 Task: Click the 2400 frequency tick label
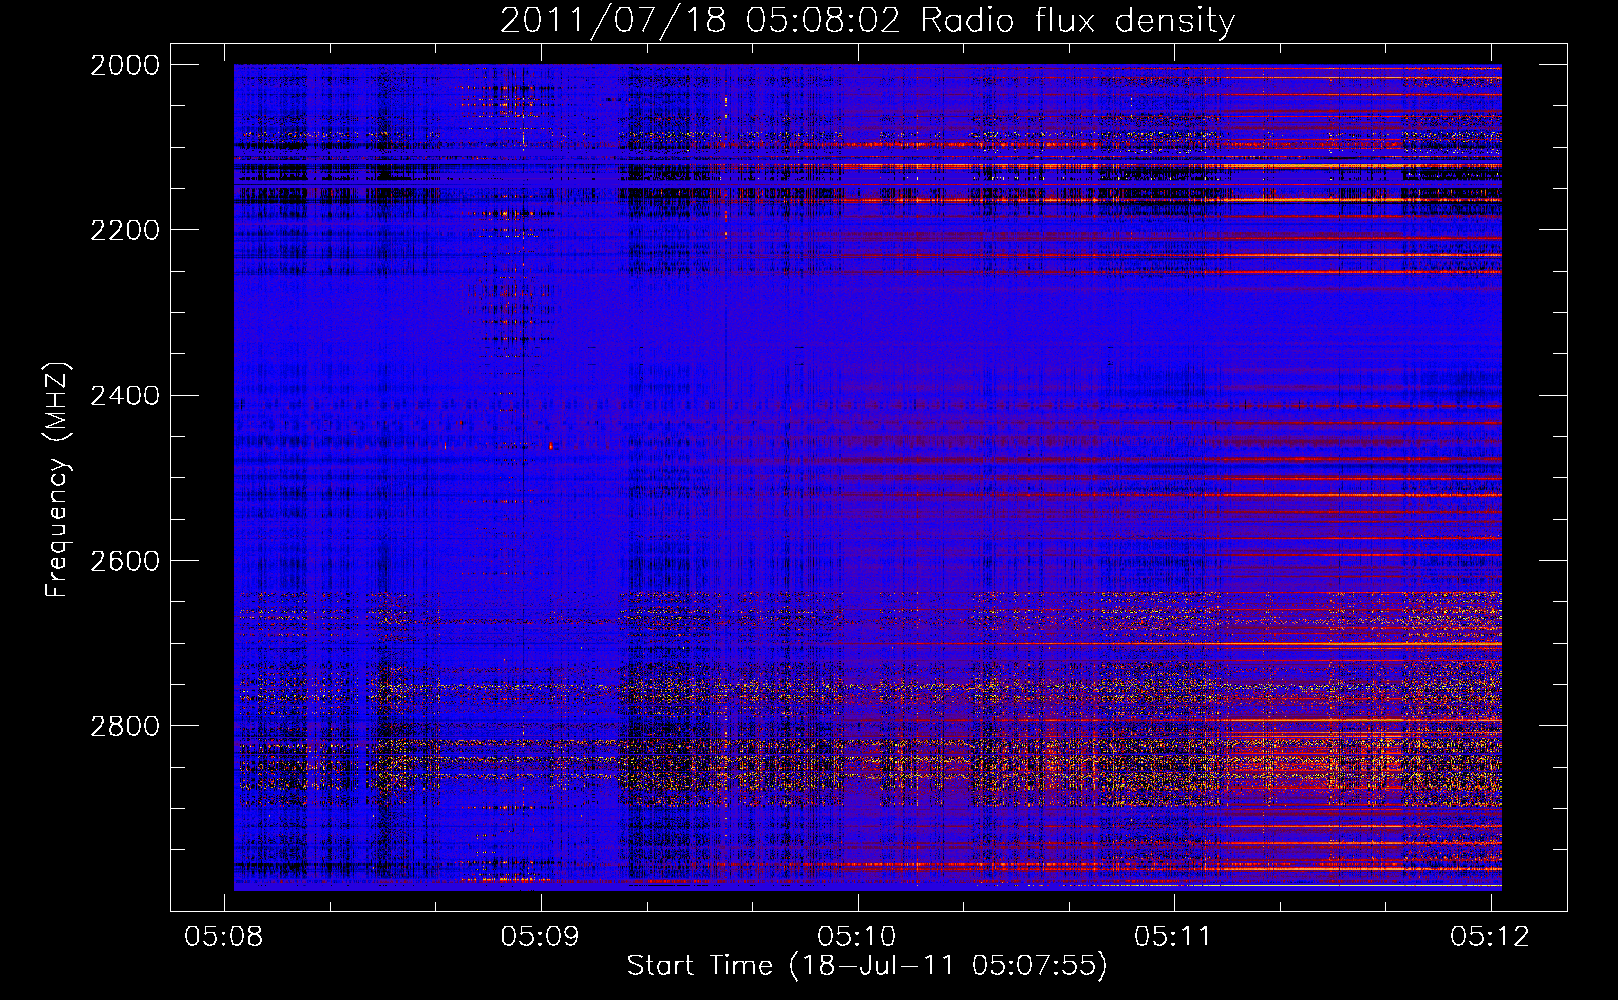[x=125, y=396]
